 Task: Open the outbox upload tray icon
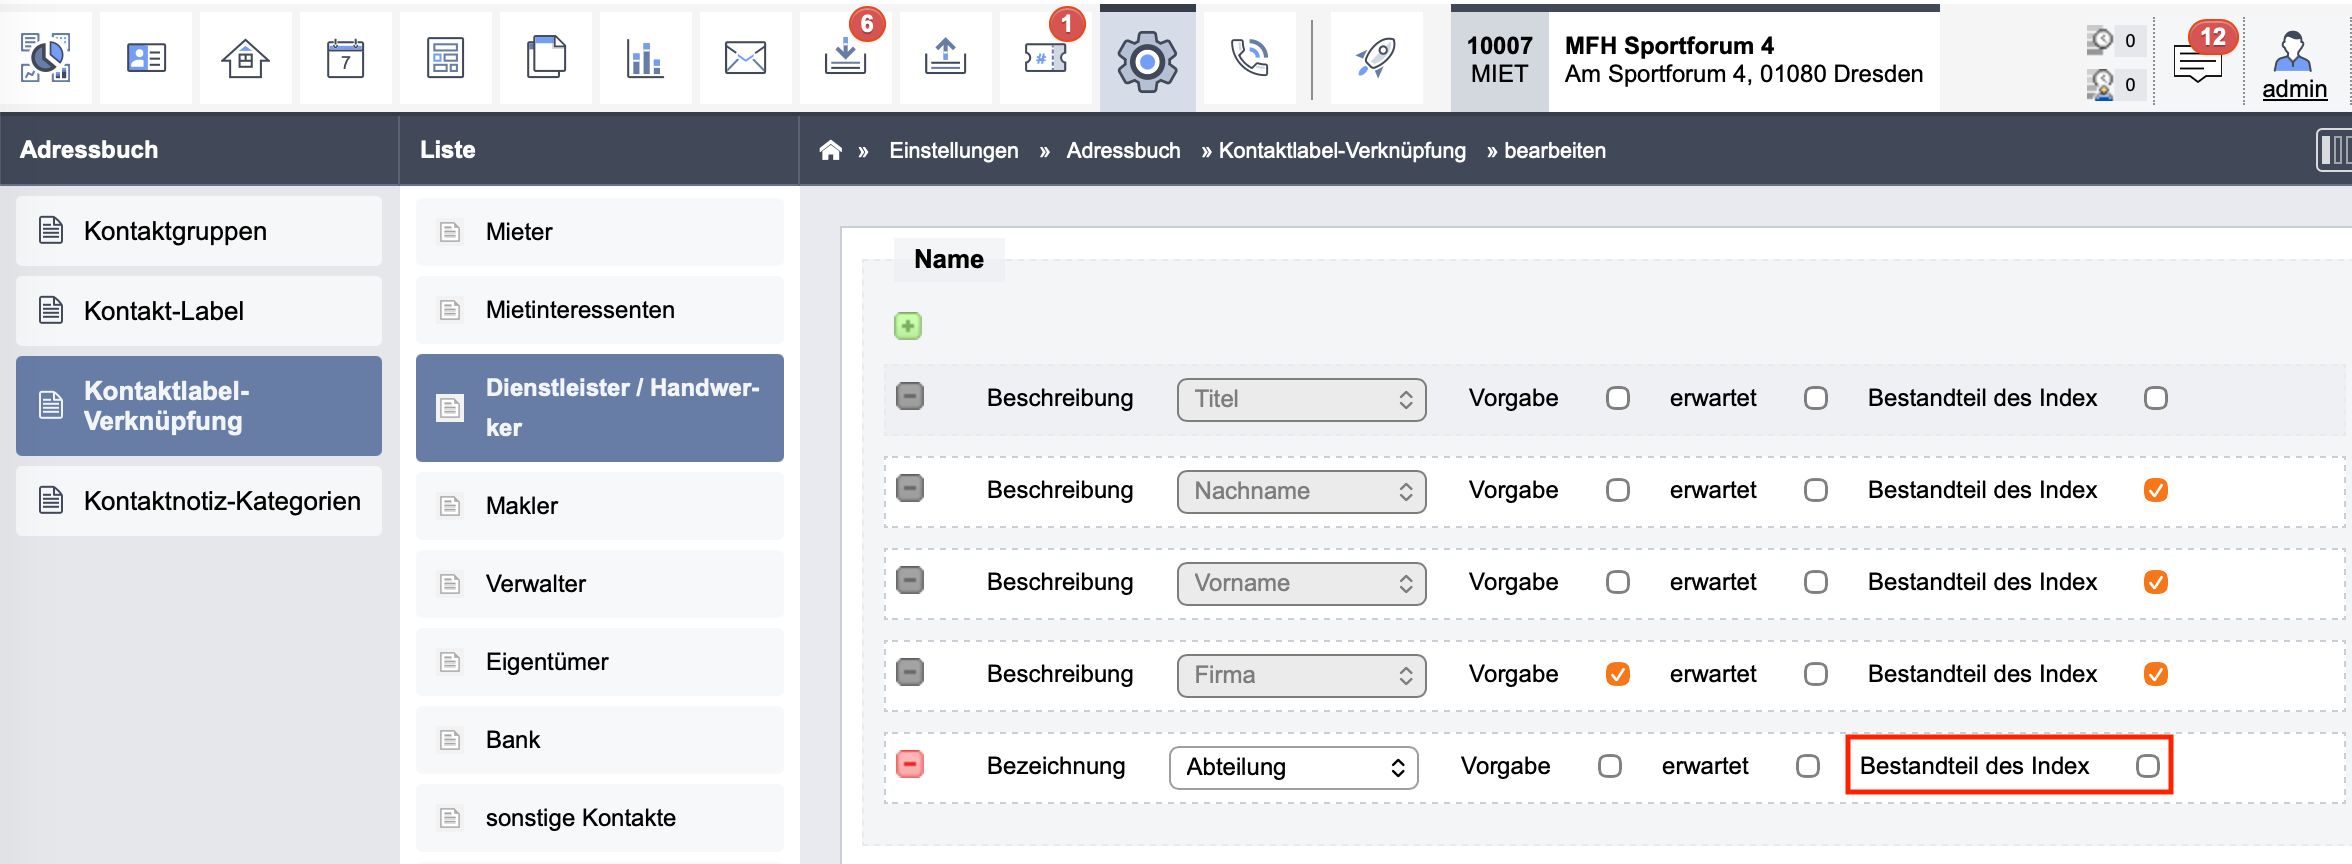tap(945, 58)
